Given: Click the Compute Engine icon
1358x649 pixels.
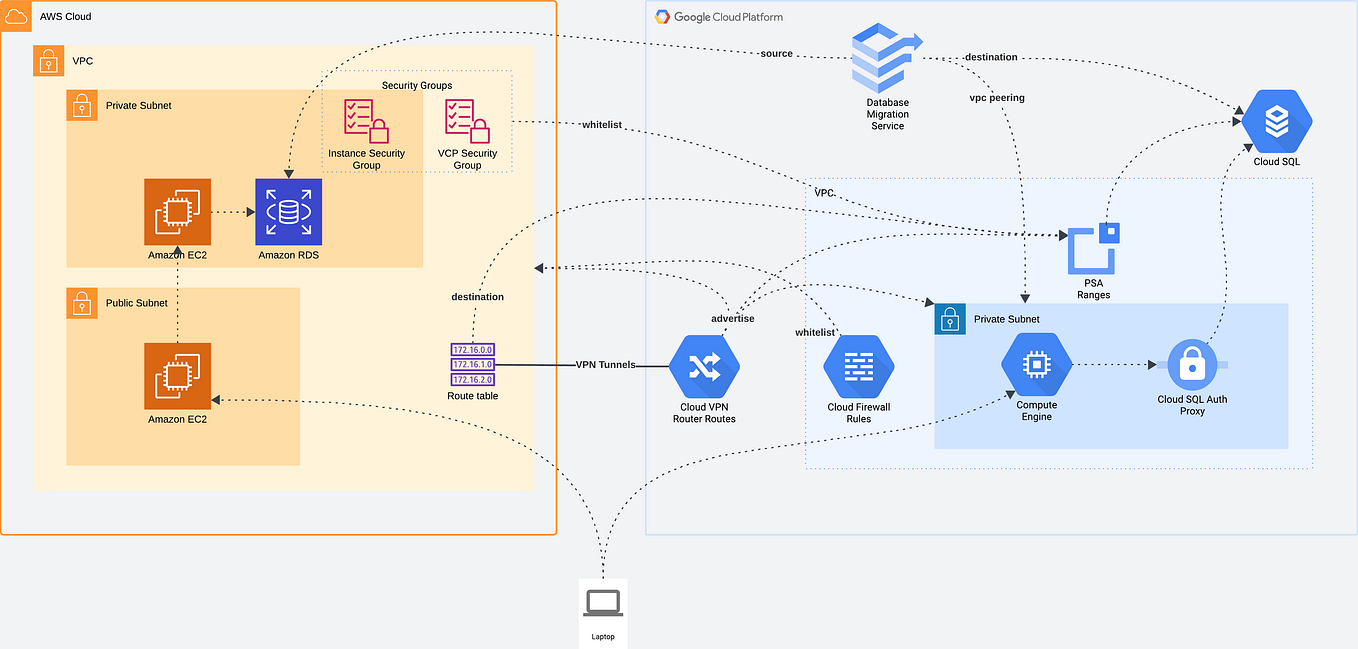Looking at the screenshot, I should click(x=1036, y=364).
